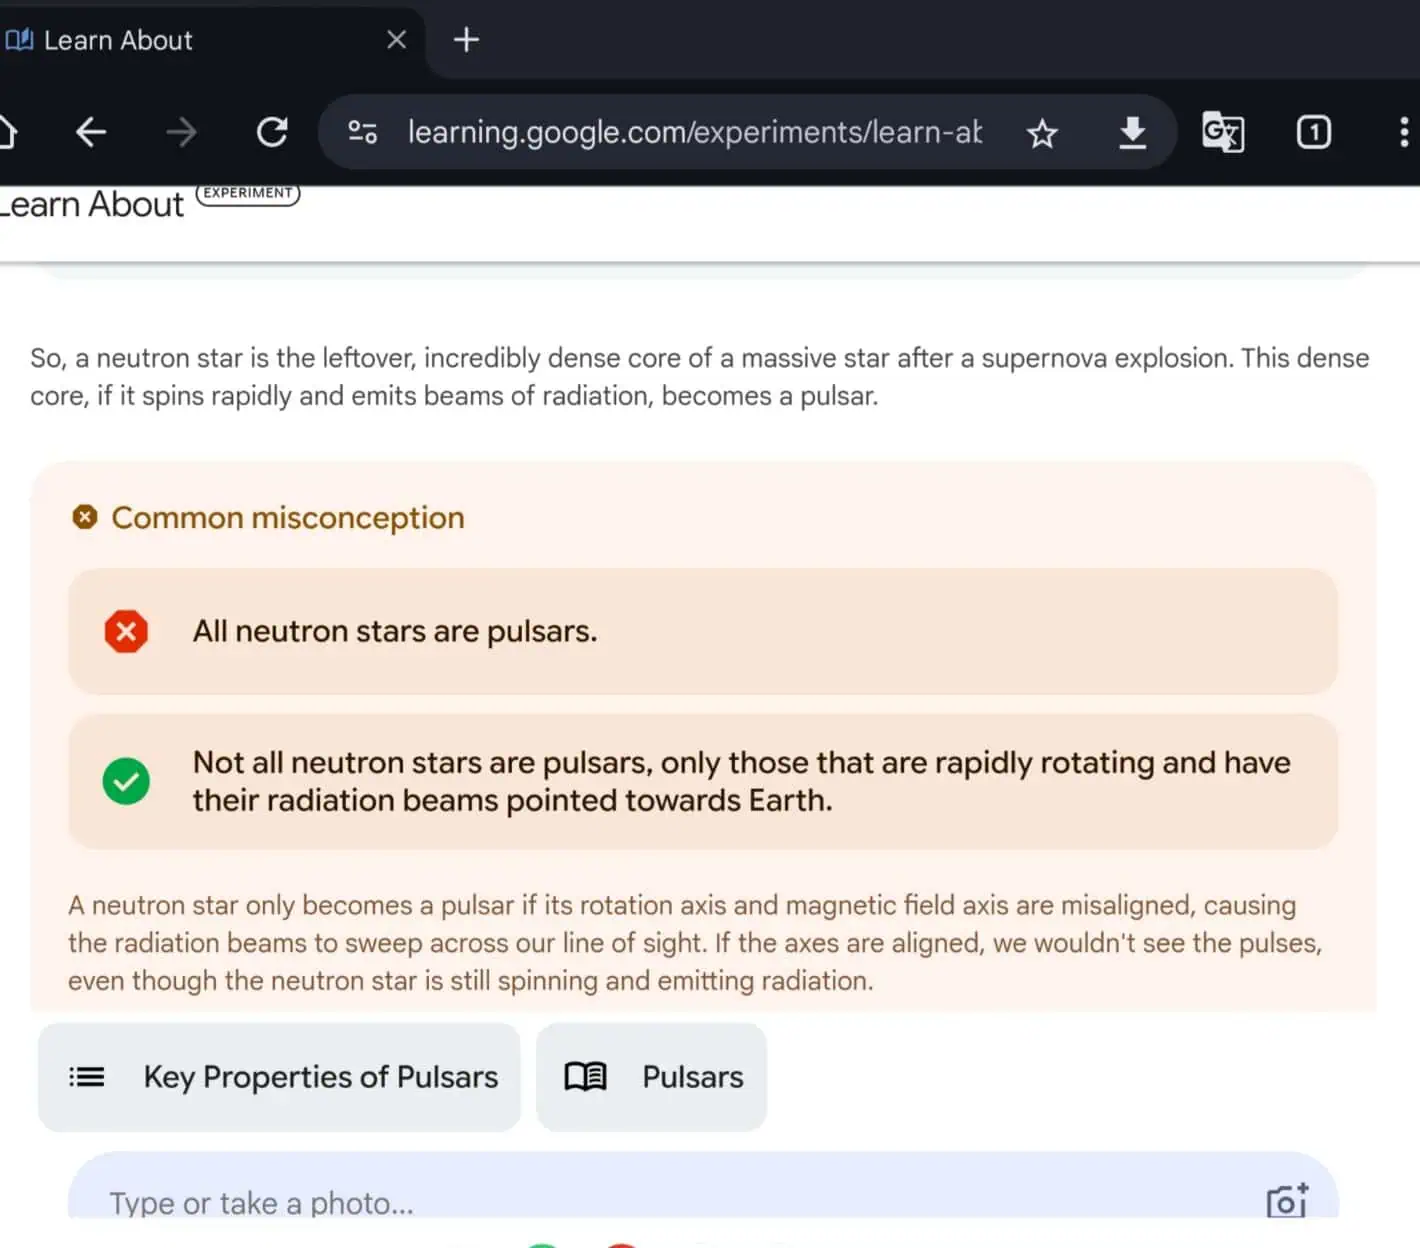1420x1248 pixels.
Task: Select the 'All neutron stars are pulsars' card
Action: [x=702, y=631]
